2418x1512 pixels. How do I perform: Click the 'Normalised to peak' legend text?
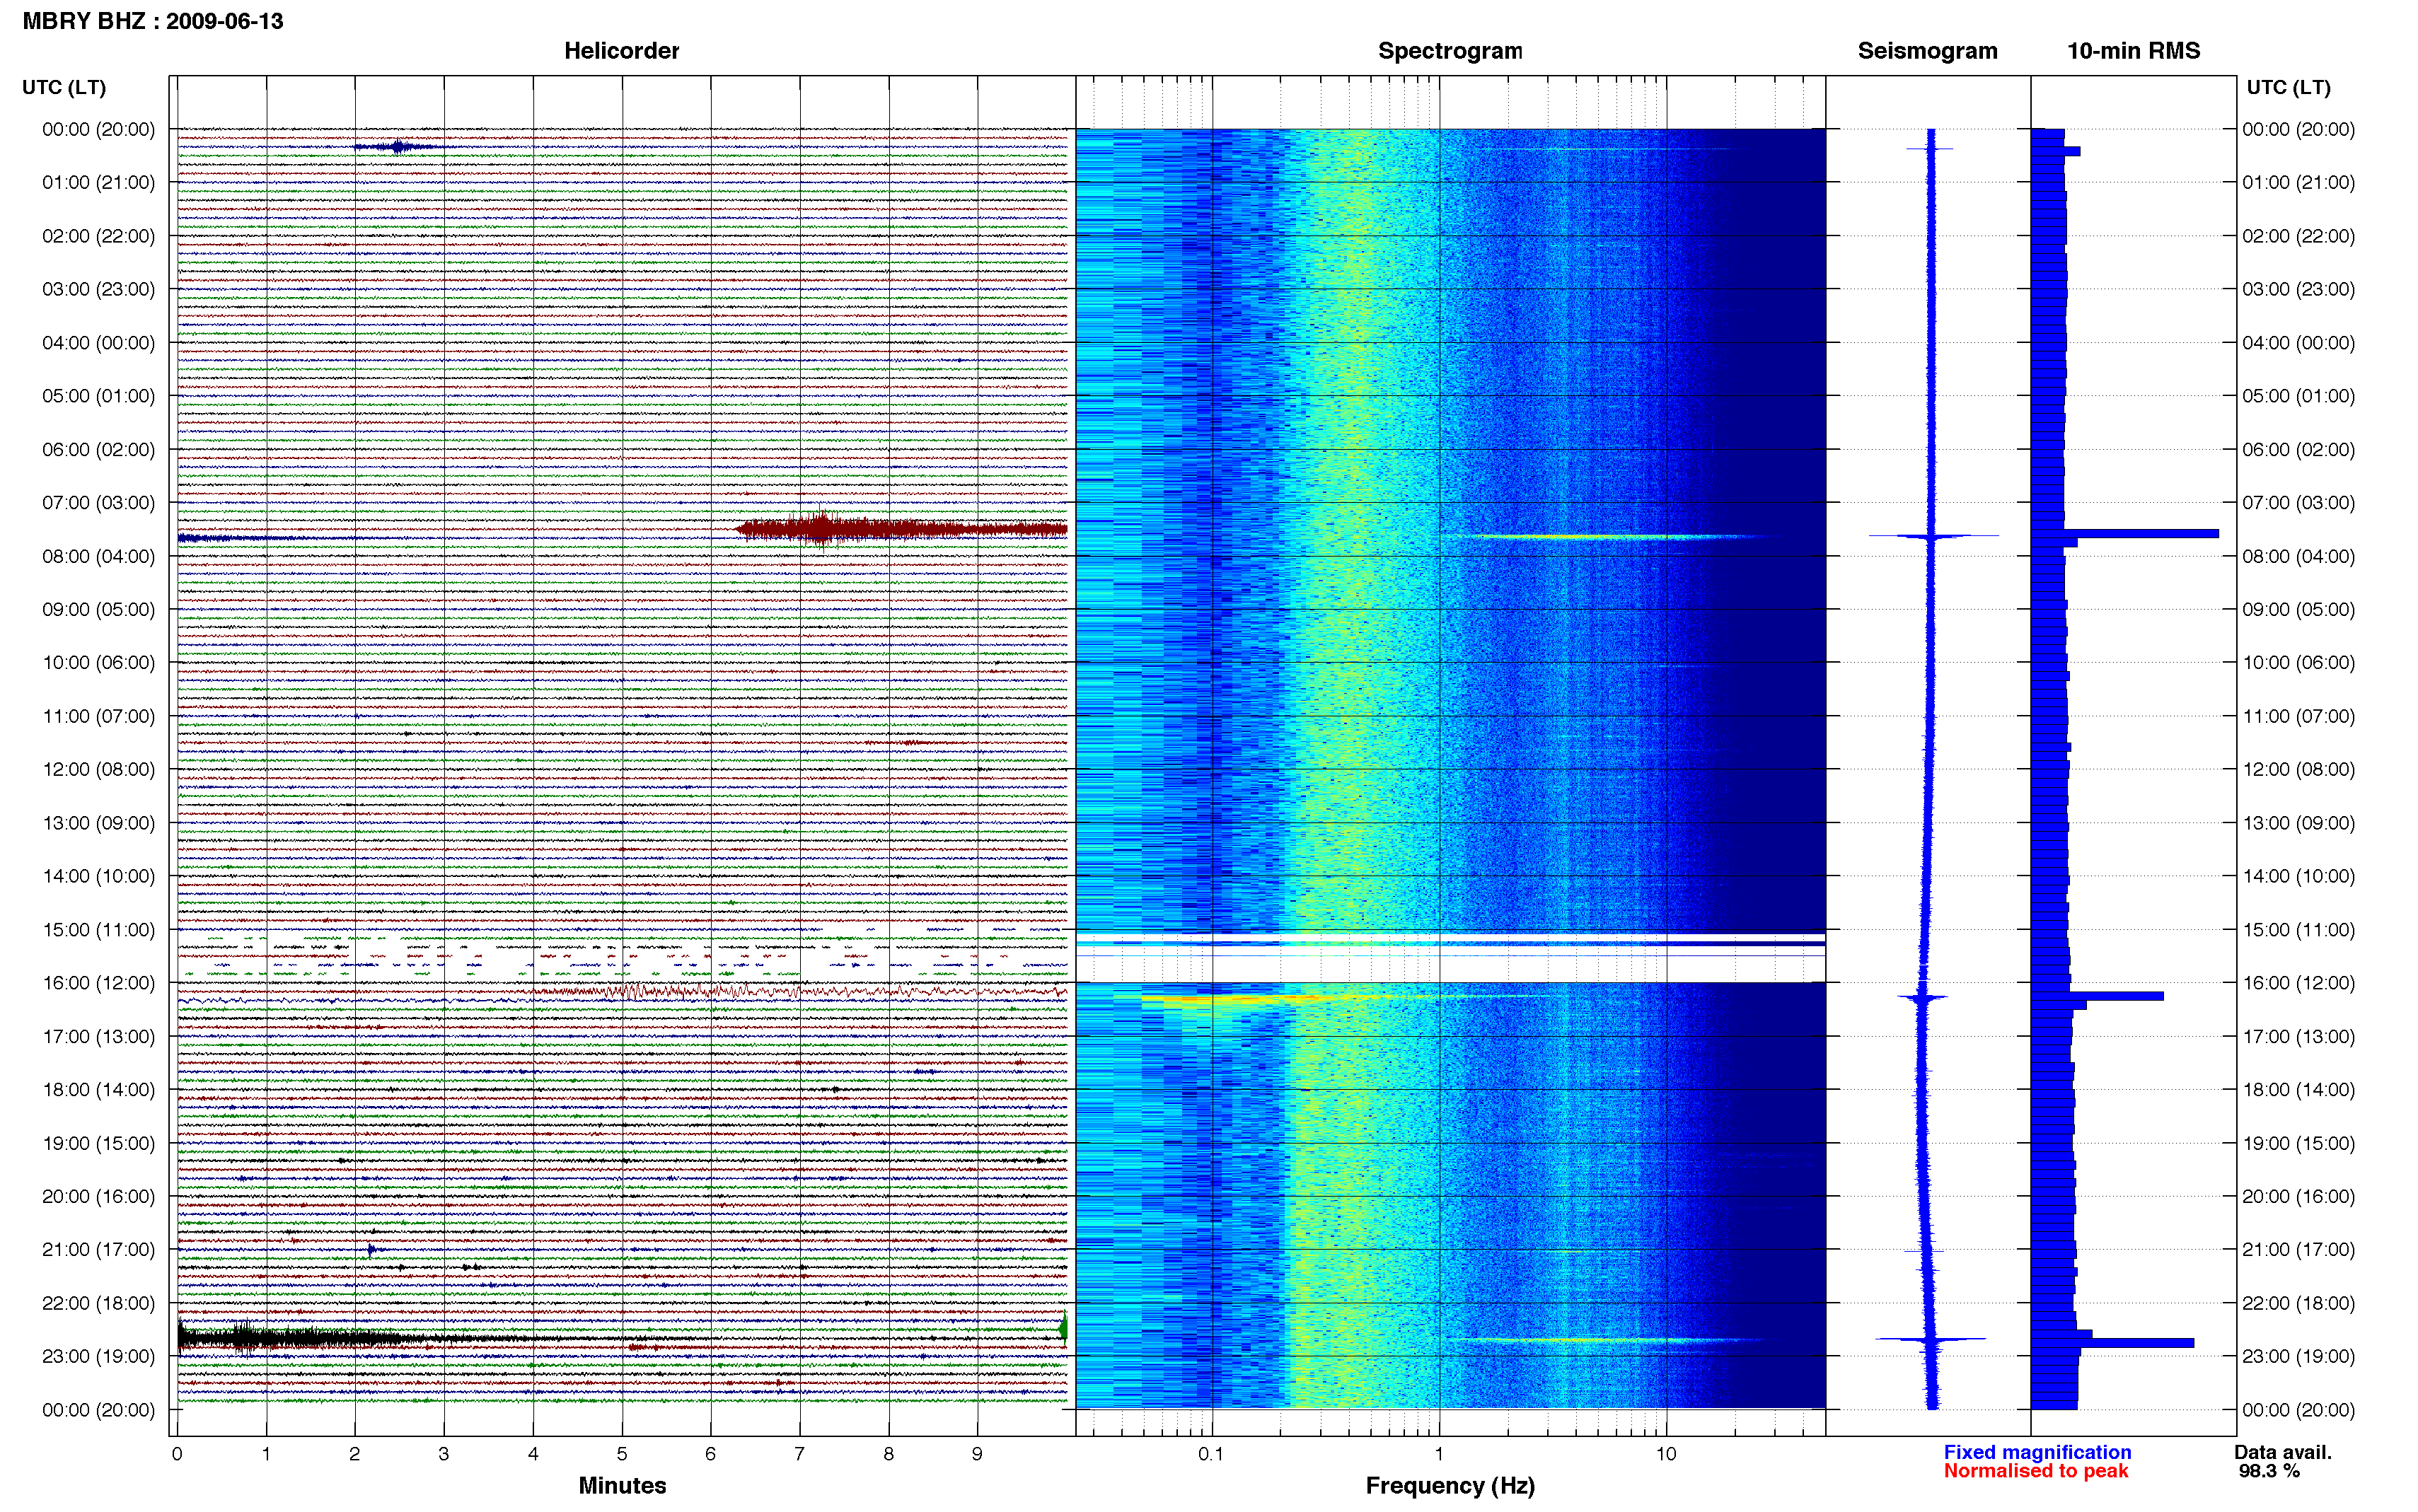click(x=2035, y=1471)
